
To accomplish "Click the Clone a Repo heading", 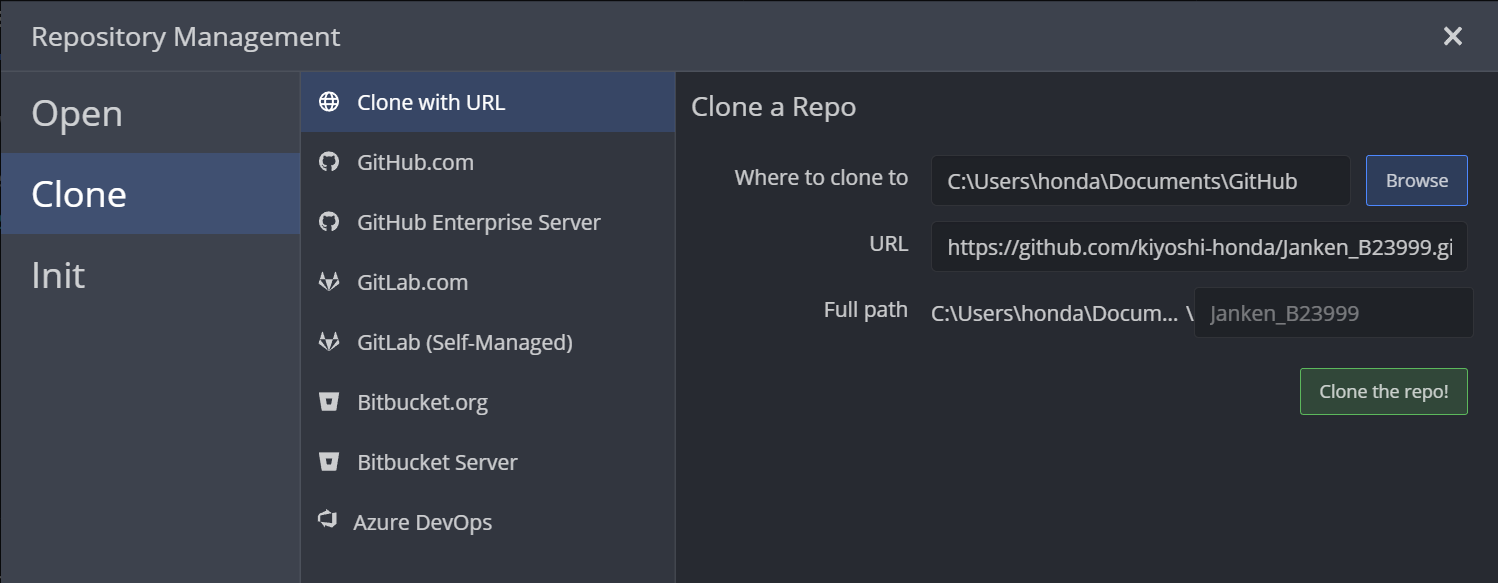I will point(773,107).
